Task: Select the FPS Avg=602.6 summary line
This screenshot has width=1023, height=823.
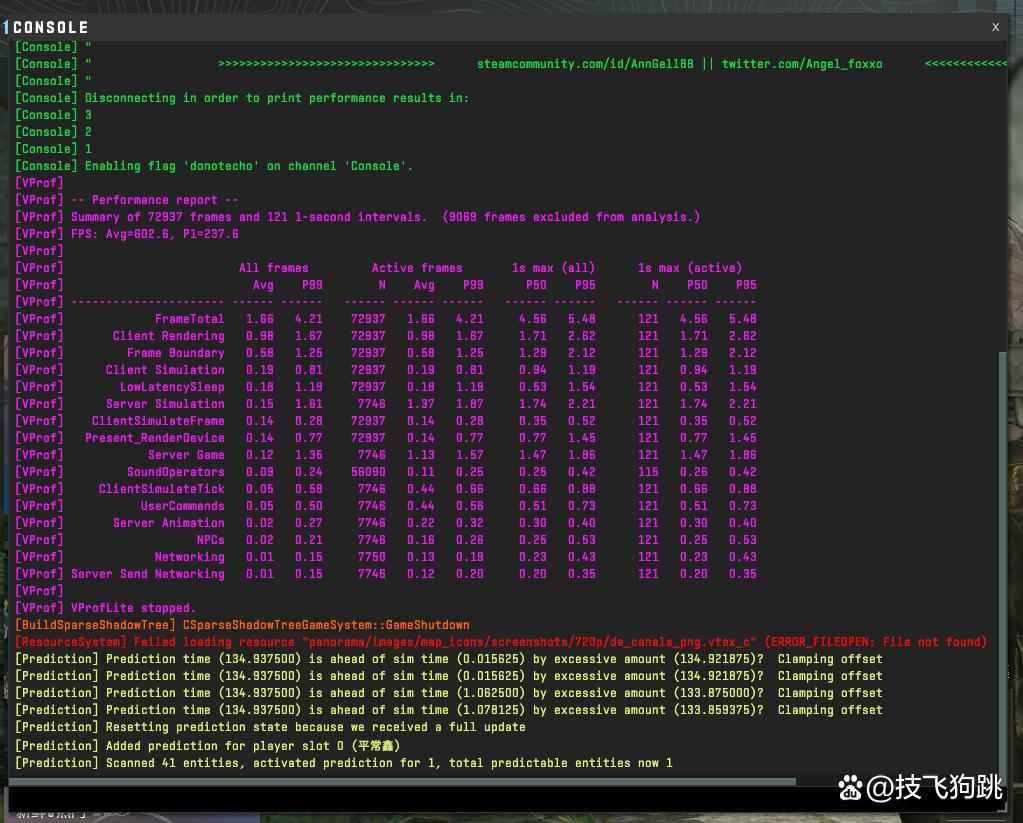Action: pos(155,234)
